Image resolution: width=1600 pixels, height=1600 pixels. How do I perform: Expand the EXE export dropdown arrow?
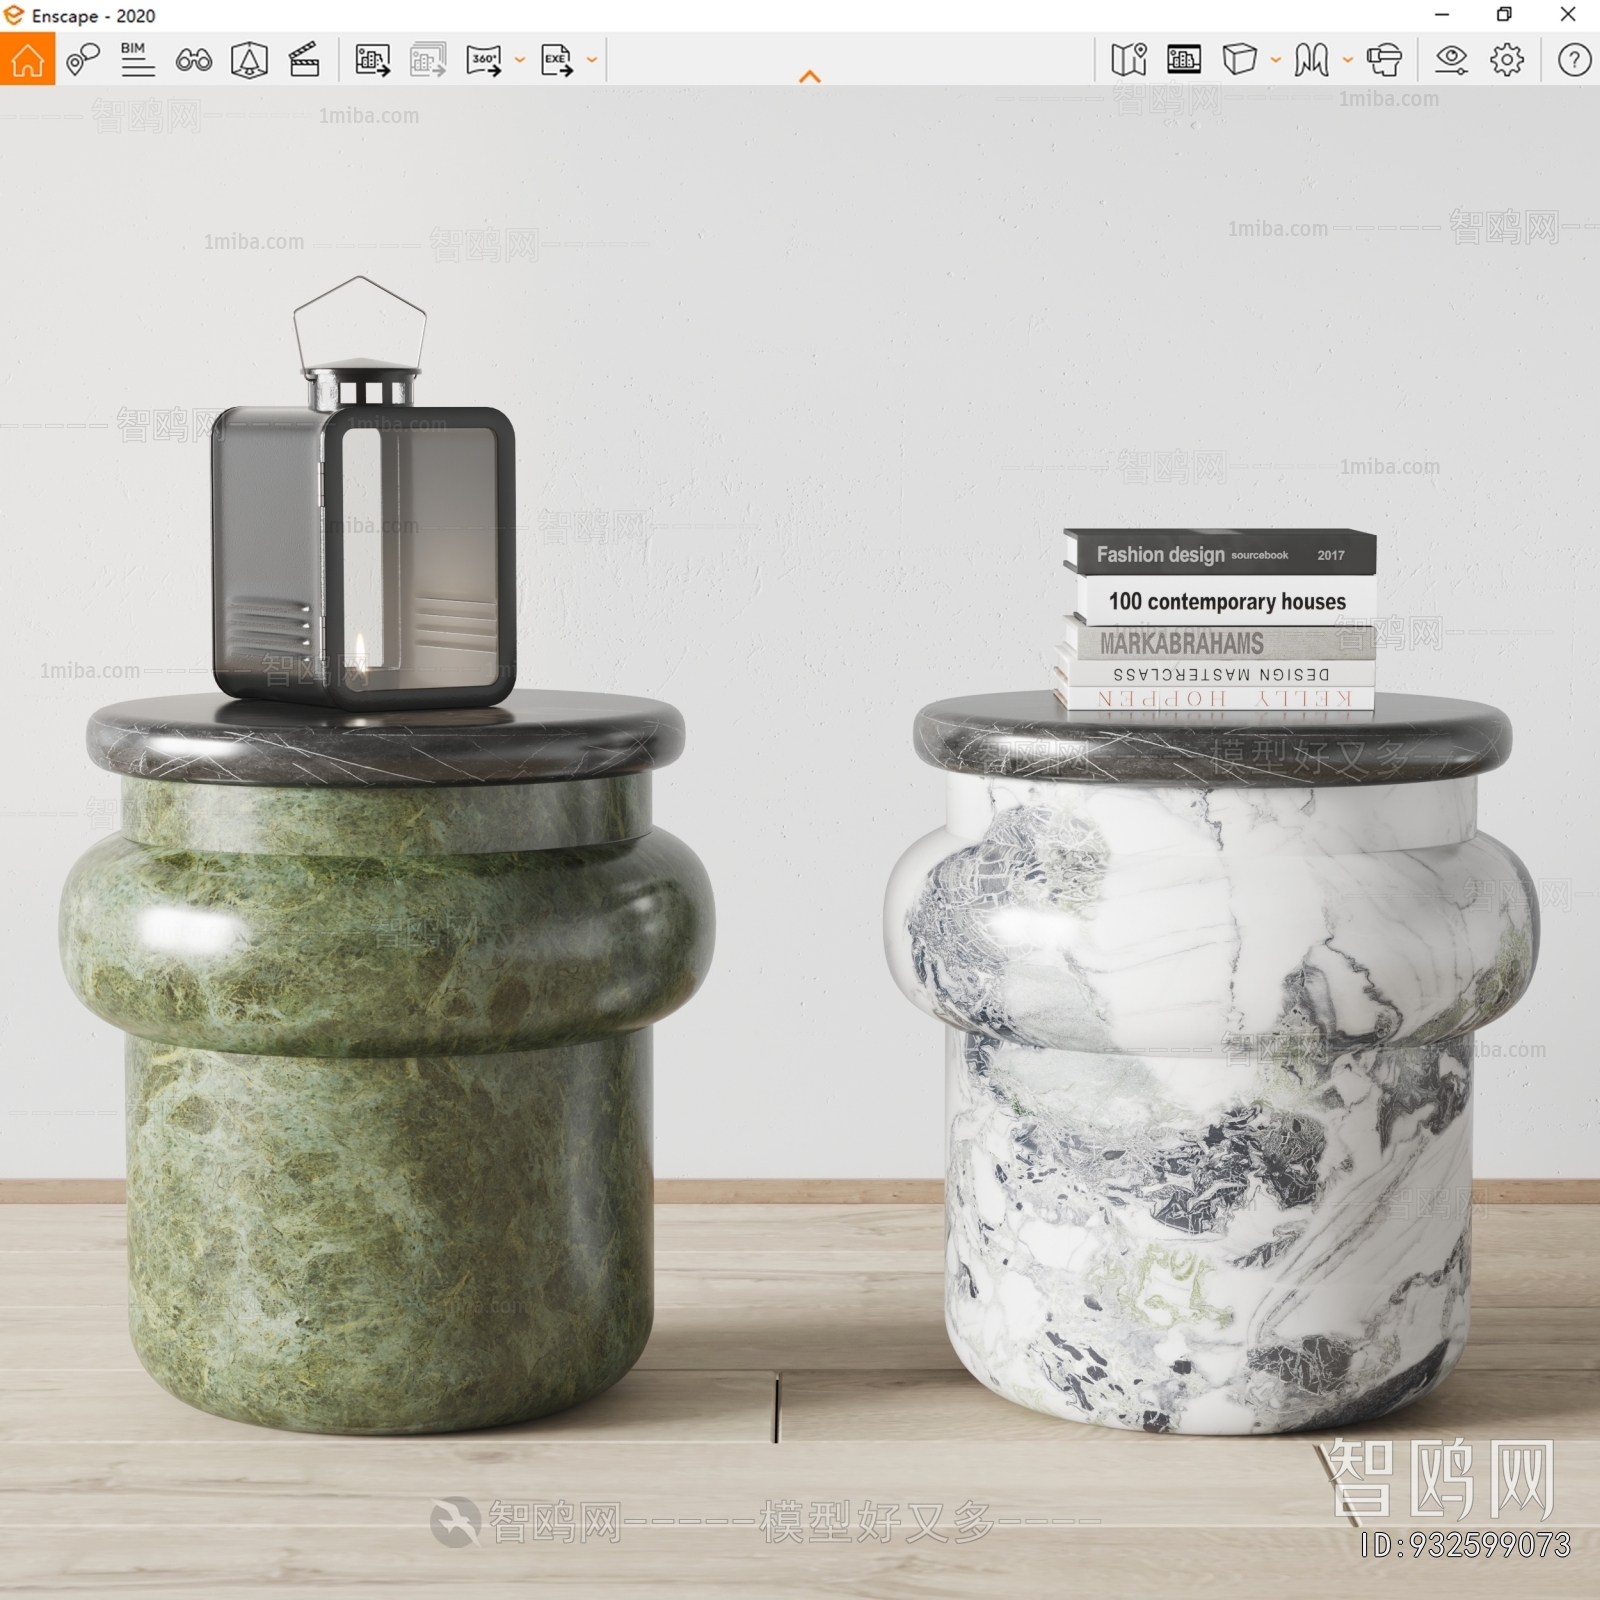592,60
